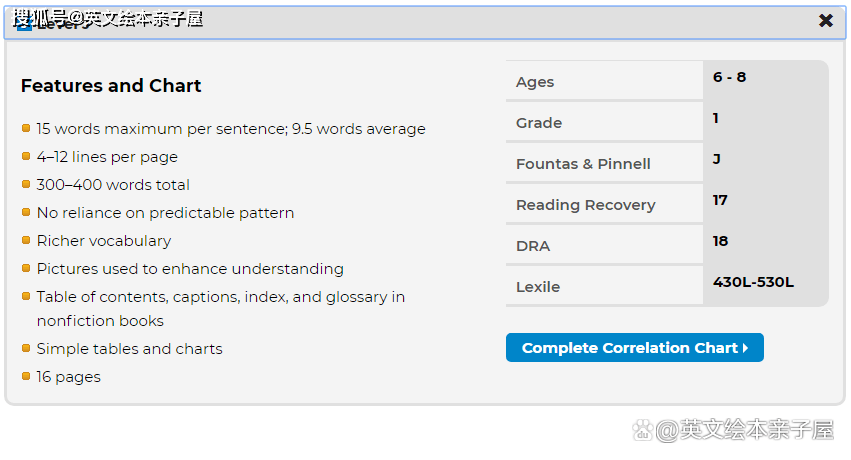Click the DRA row label
Viewport: 851px width, 460px height.
click(x=533, y=246)
